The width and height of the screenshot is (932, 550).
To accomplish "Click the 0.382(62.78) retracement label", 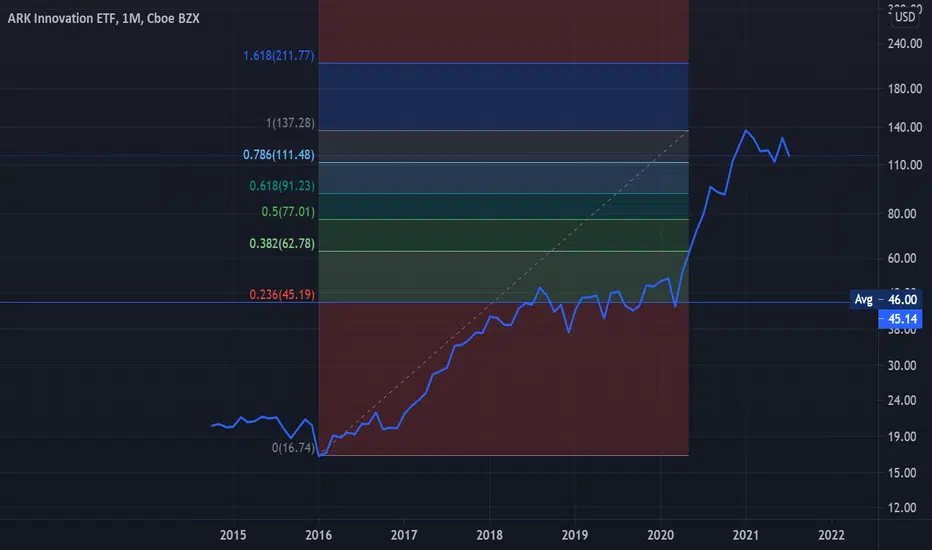I will pyautogui.click(x=282, y=243).
